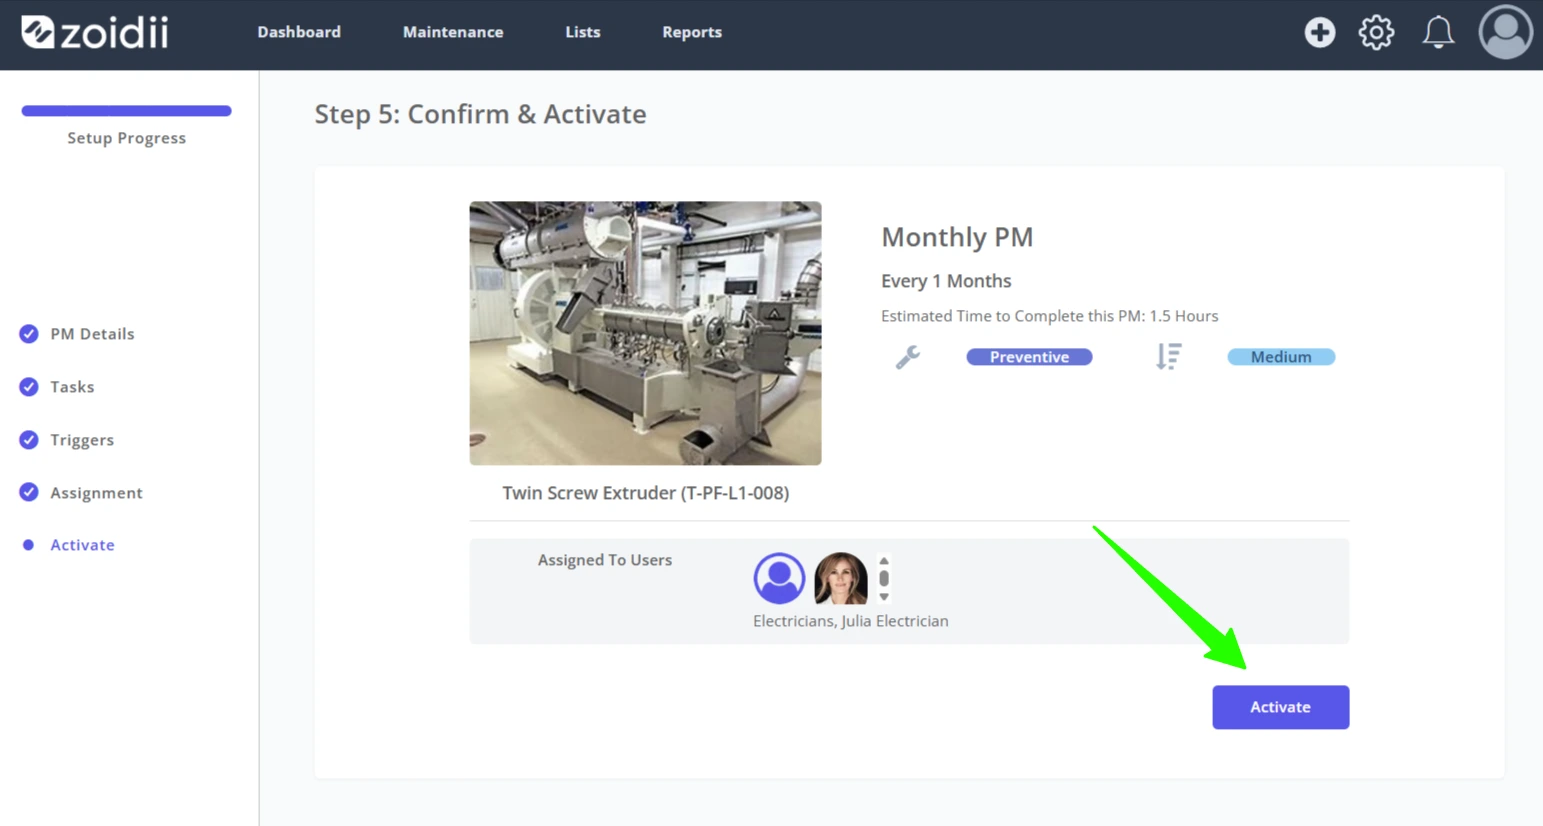Click the Assigned To Users label

pos(604,560)
